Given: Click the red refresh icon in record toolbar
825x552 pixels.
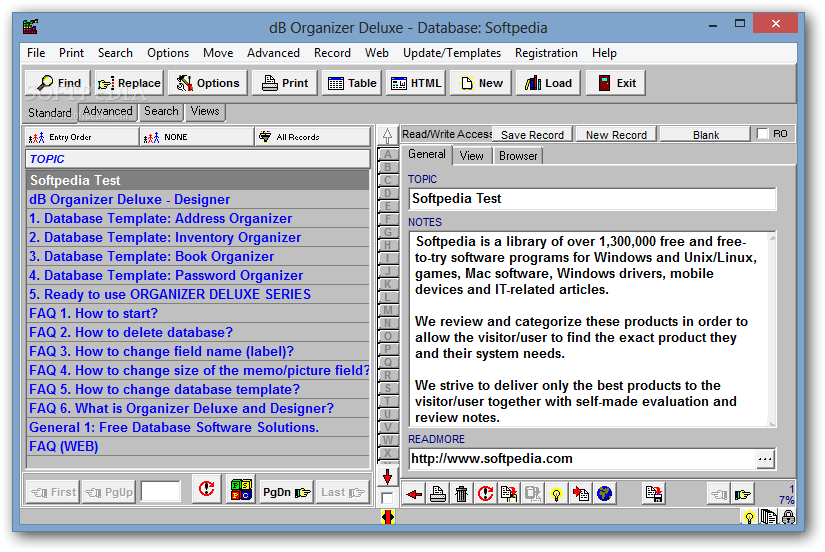Looking at the screenshot, I should [x=485, y=494].
